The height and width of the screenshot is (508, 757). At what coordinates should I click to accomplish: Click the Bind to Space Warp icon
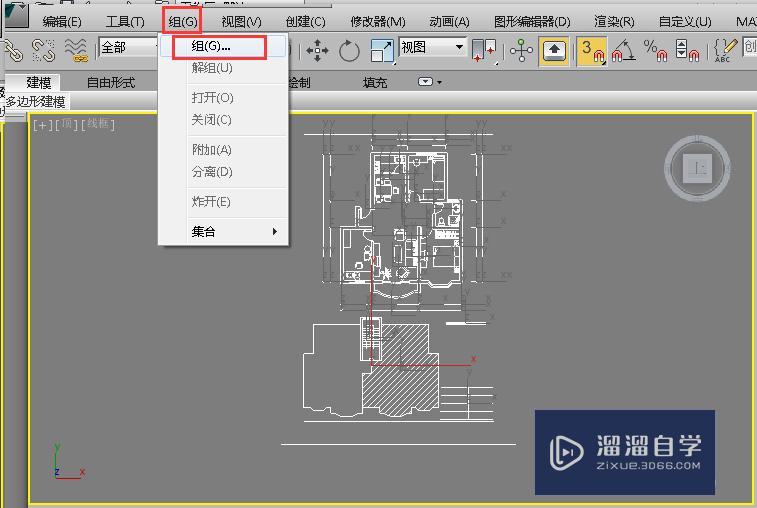pyautogui.click(x=76, y=50)
